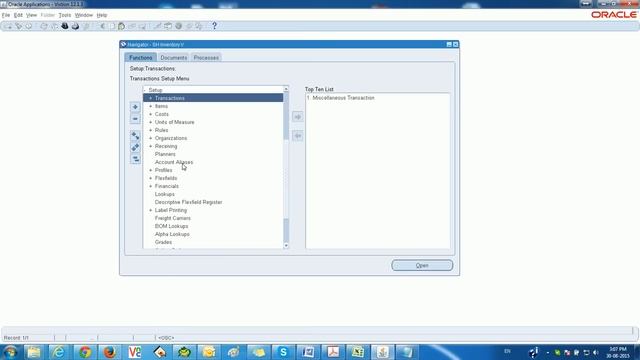
Task: Collapse the Setup tree node
Action: tap(145, 90)
